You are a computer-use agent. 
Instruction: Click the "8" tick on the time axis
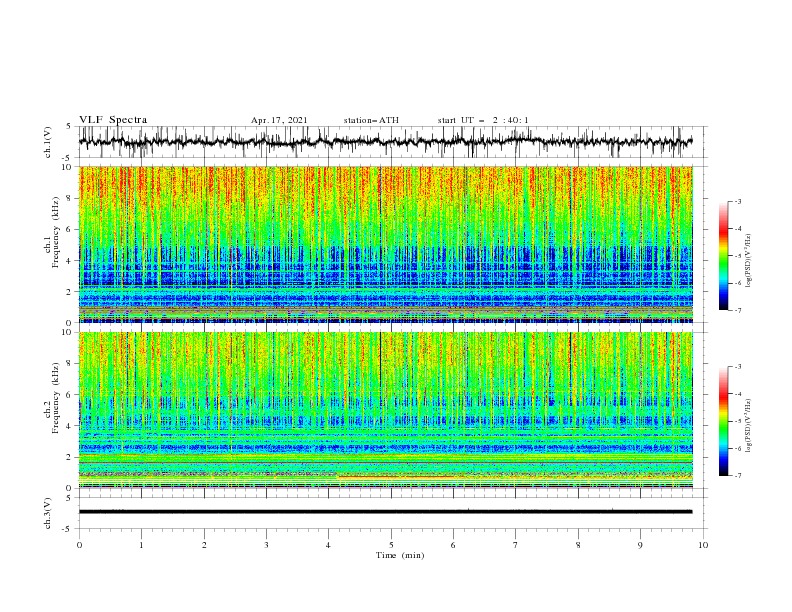578,545
